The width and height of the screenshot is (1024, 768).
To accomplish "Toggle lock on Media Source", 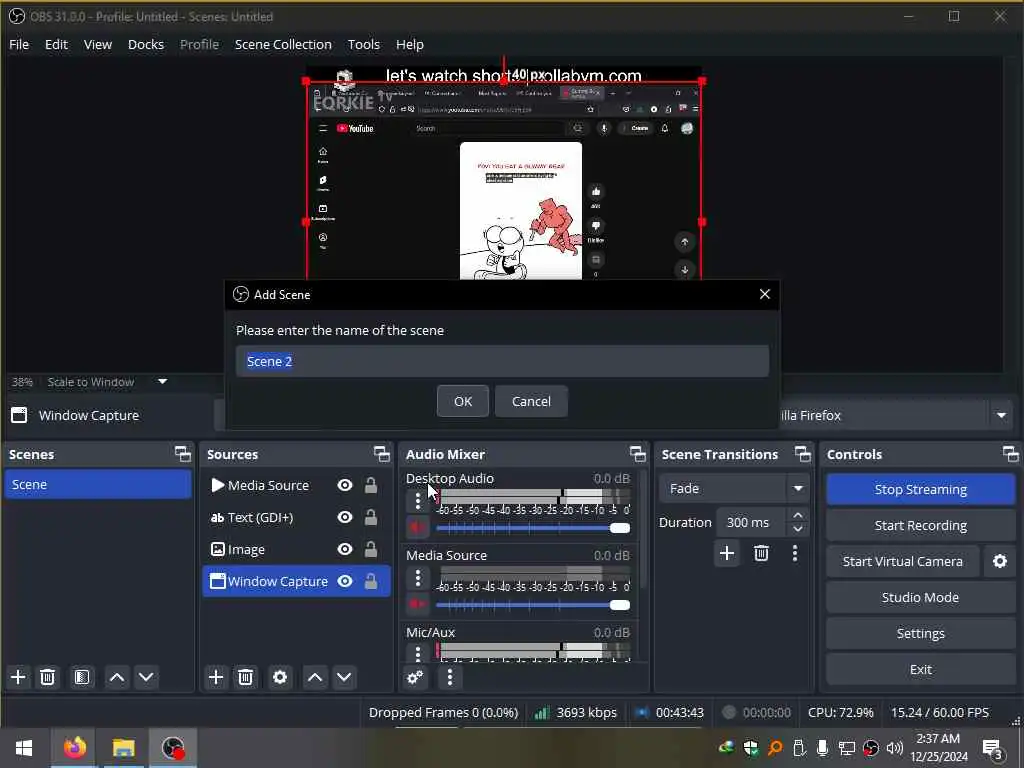I will [x=371, y=485].
